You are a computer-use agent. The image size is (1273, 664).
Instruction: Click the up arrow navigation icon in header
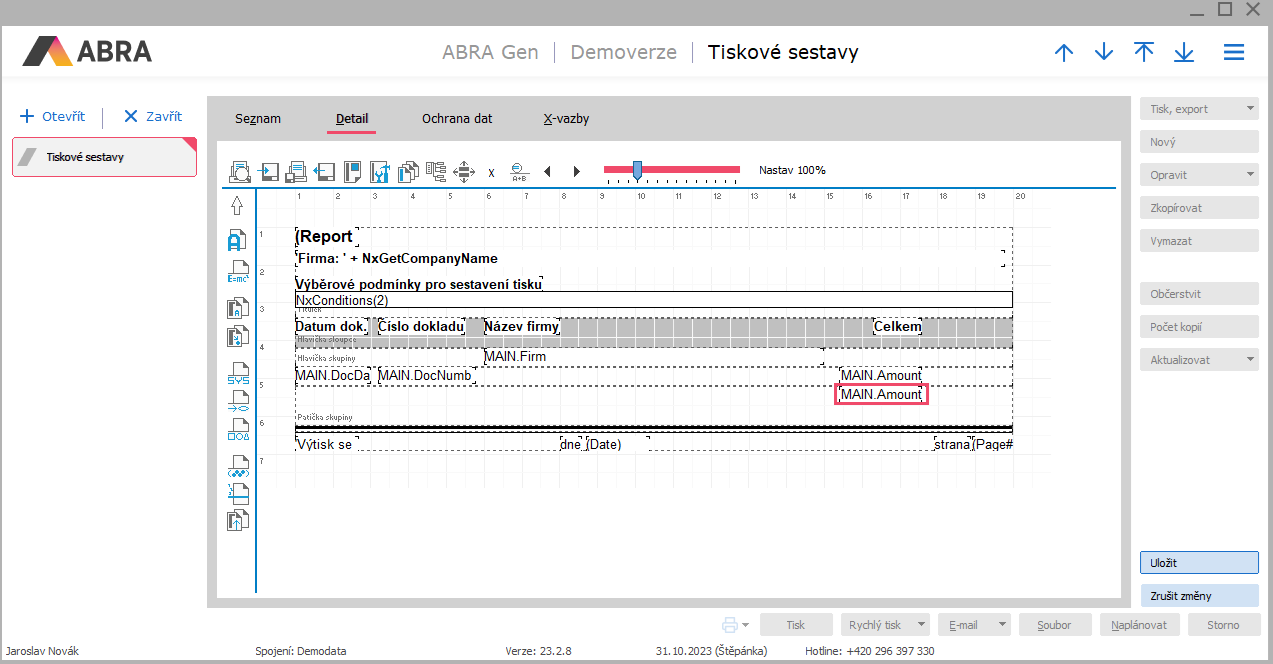(x=1064, y=52)
